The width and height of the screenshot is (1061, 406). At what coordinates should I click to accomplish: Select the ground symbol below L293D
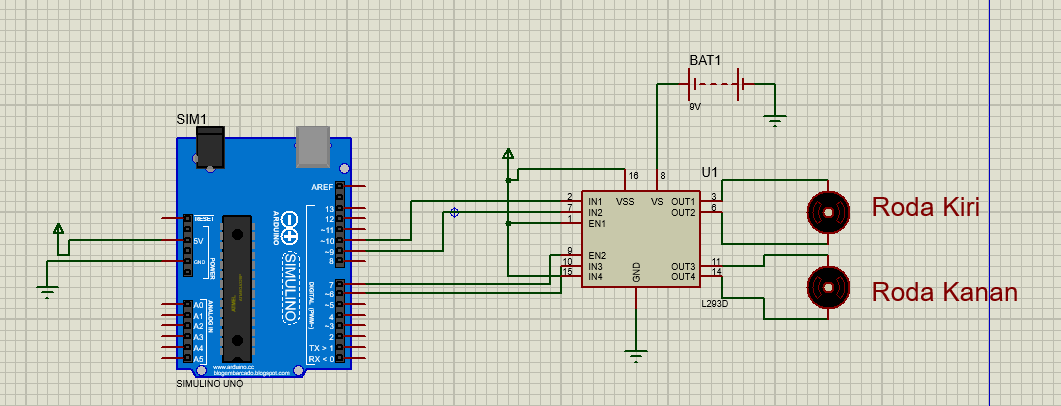pos(636,356)
